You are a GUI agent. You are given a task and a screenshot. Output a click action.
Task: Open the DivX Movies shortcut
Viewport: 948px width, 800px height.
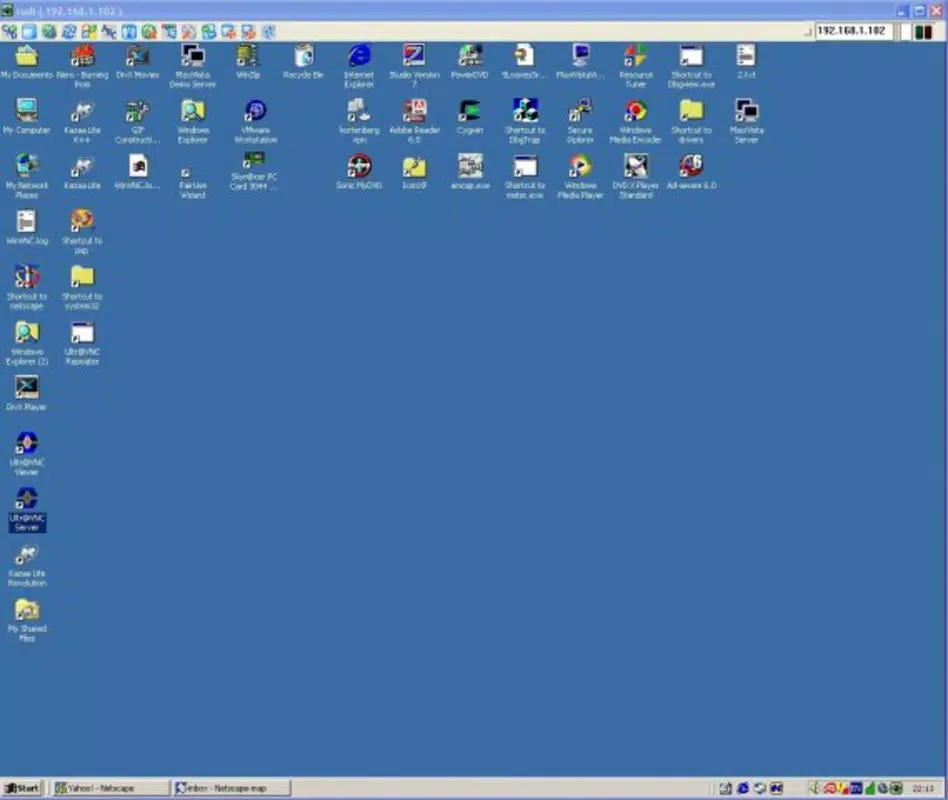pos(137,62)
